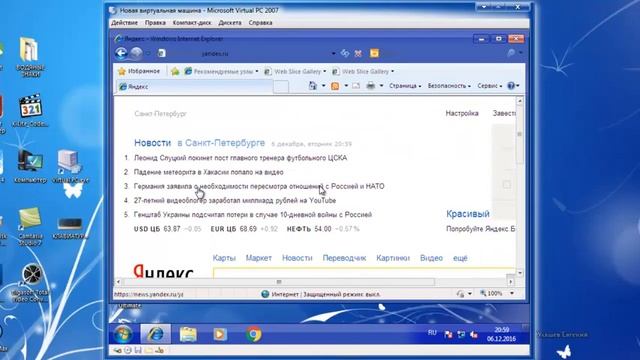Open Дискета menu in Virtual PC
Viewport: 640px width, 360px height.
(230, 23)
